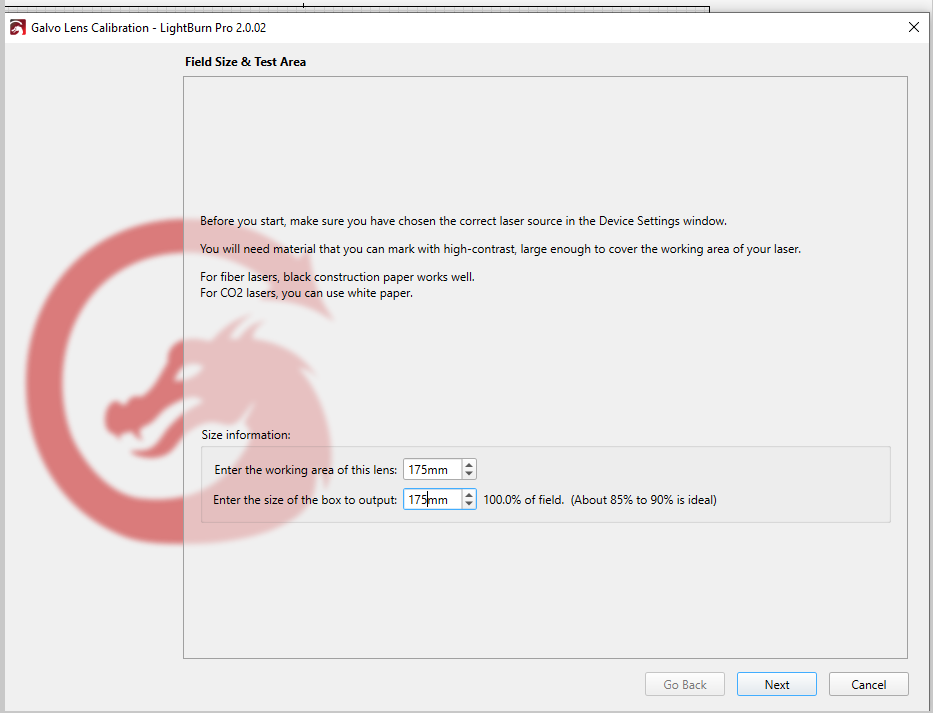
Task: Click the LightBurn app icon in title bar
Action: point(17,28)
